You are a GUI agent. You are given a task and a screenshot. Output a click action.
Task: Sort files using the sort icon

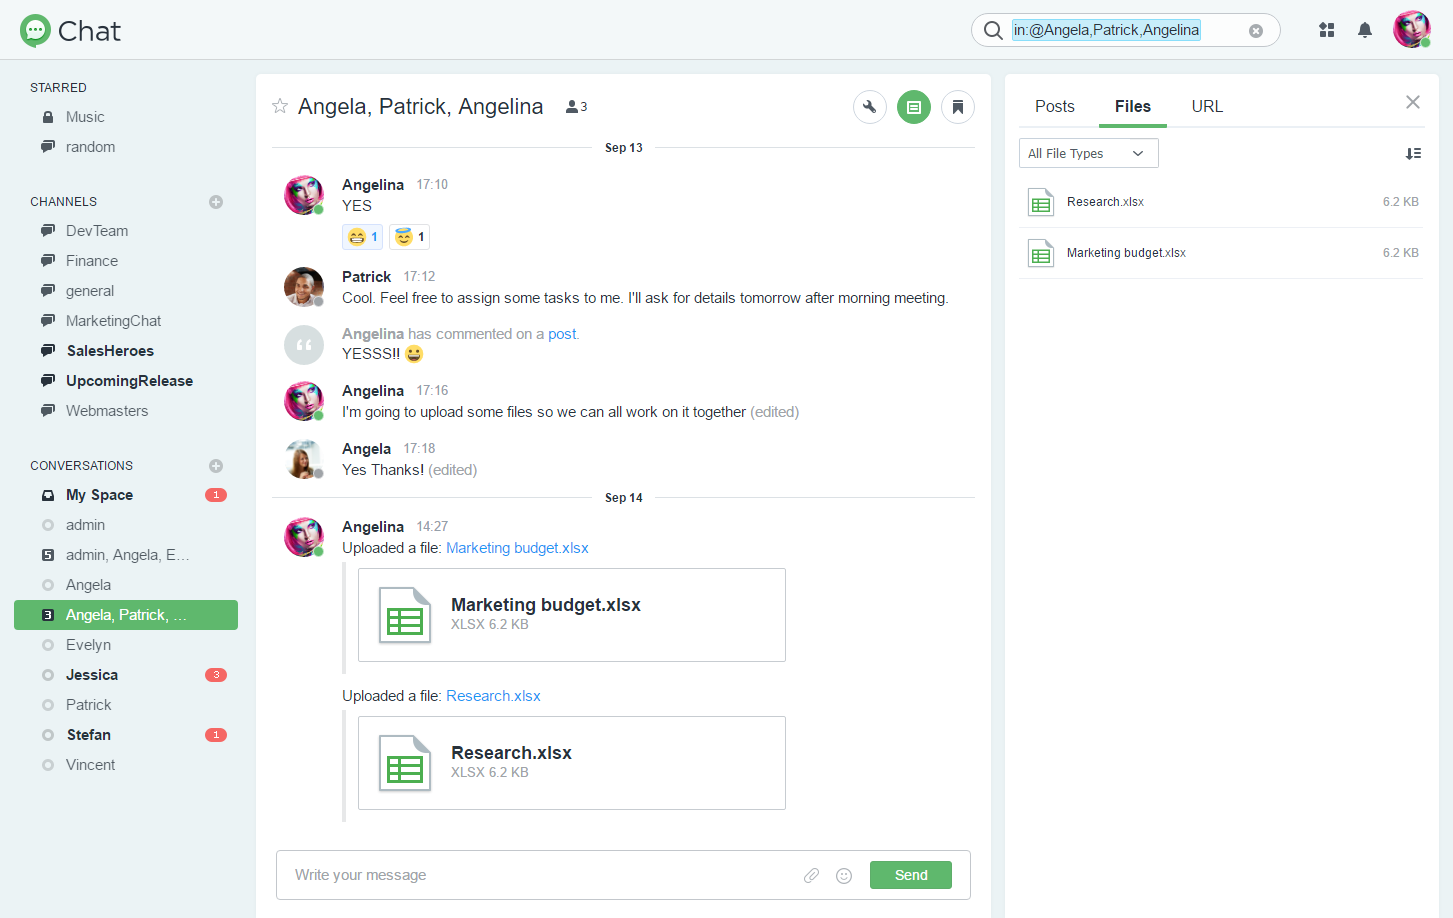click(1412, 153)
